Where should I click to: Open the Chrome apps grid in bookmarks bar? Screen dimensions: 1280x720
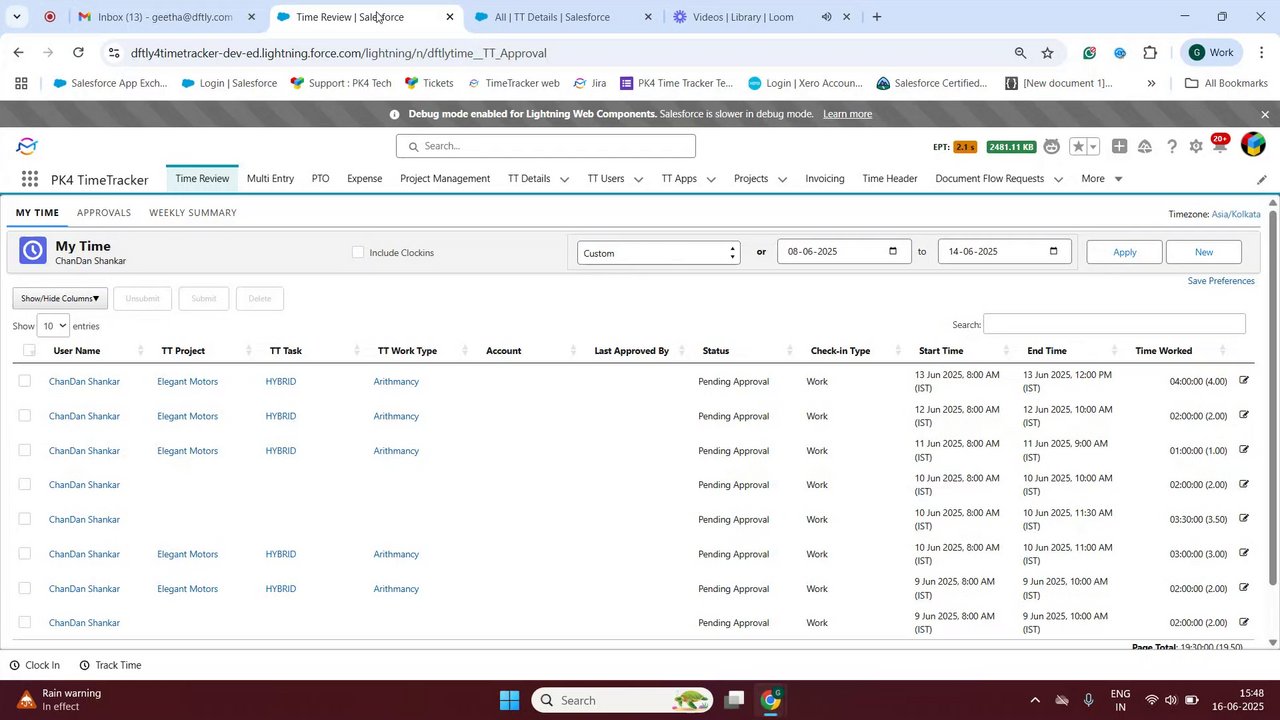click(x=21, y=83)
